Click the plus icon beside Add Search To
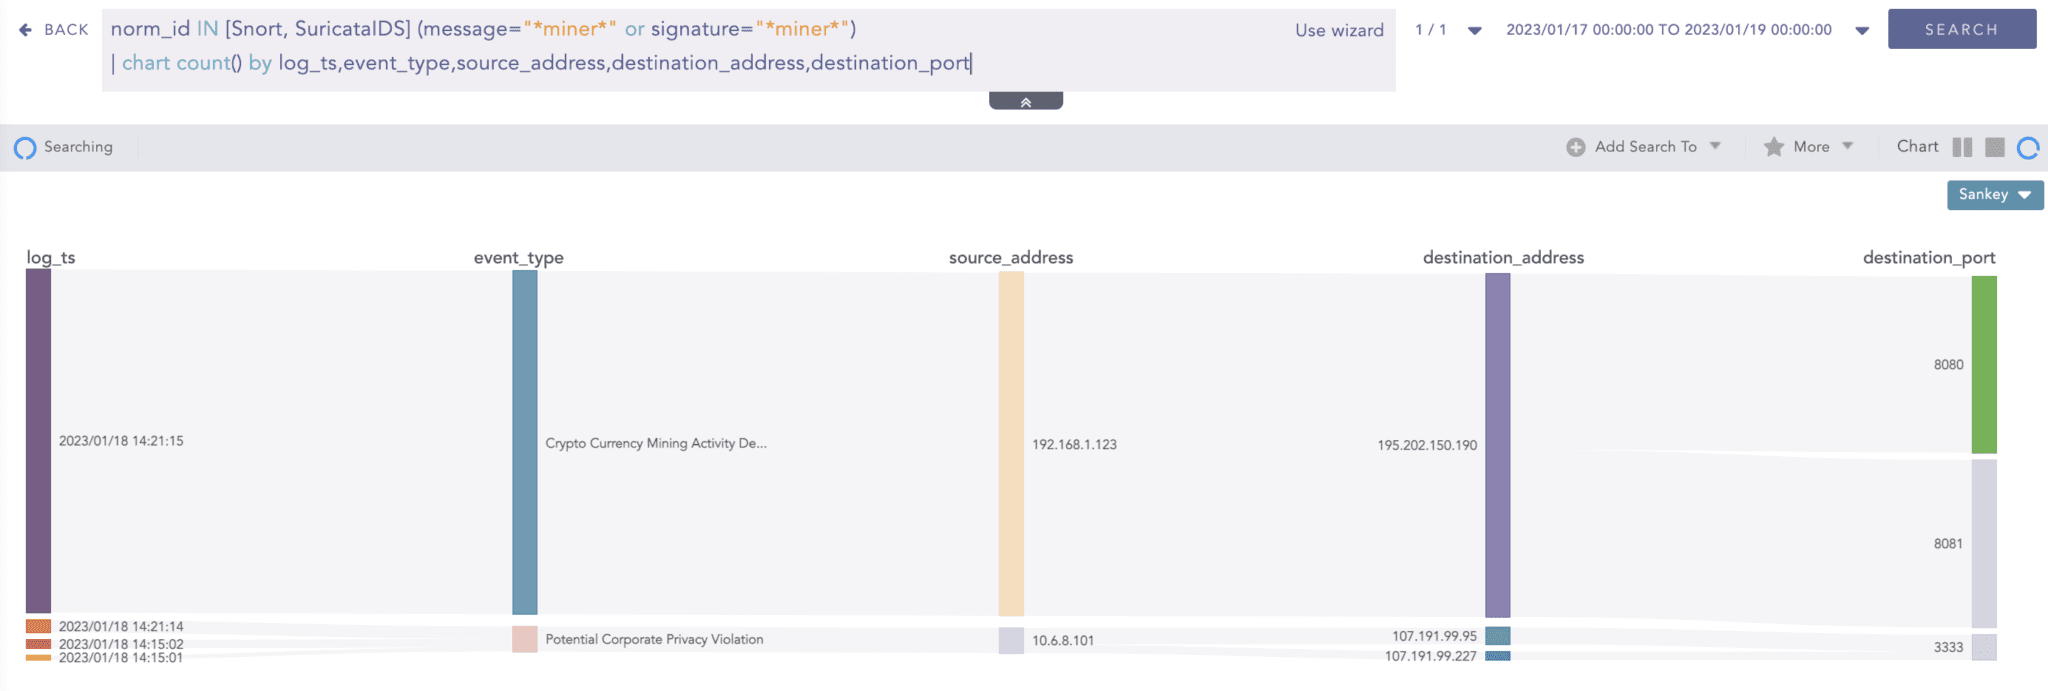The width and height of the screenshot is (2048, 691). pos(1575,147)
